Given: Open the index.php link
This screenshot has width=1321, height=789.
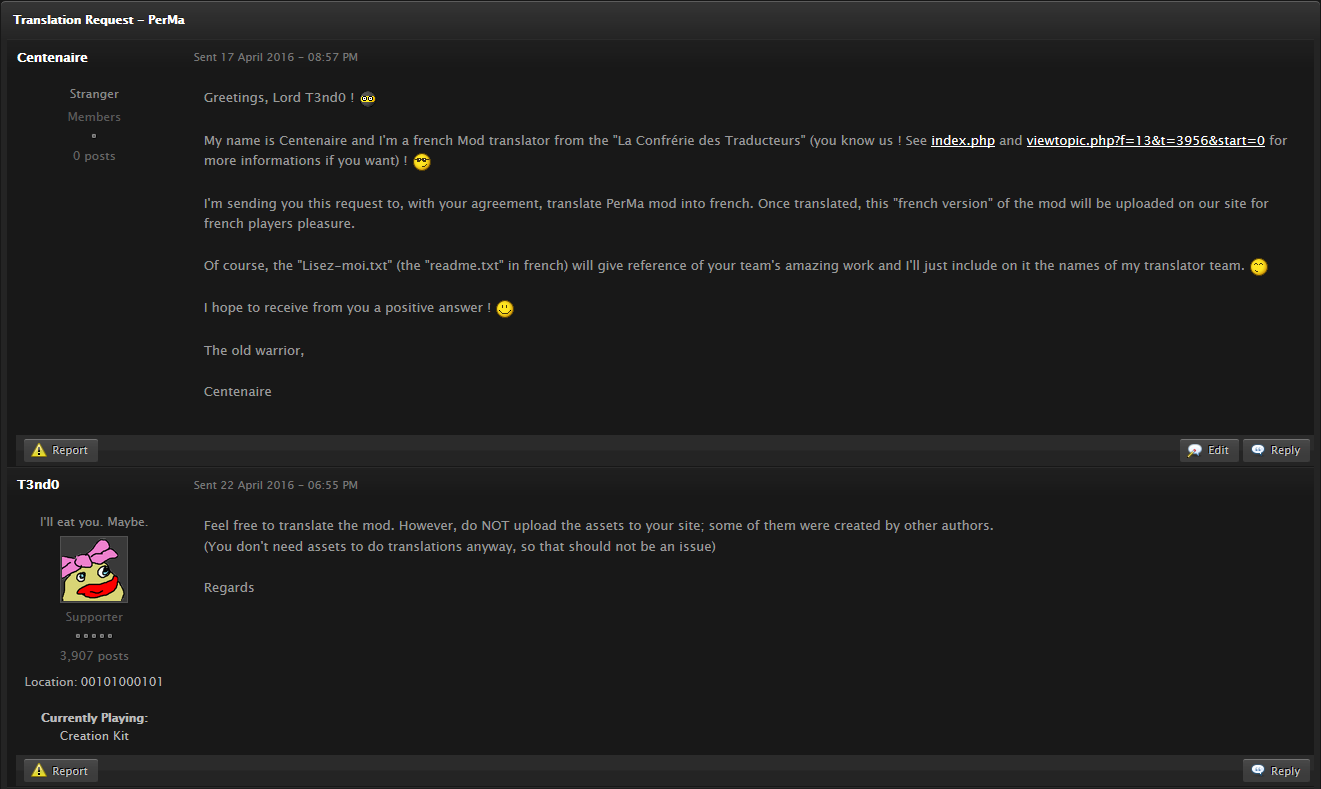Looking at the screenshot, I should [x=963, y=141].
